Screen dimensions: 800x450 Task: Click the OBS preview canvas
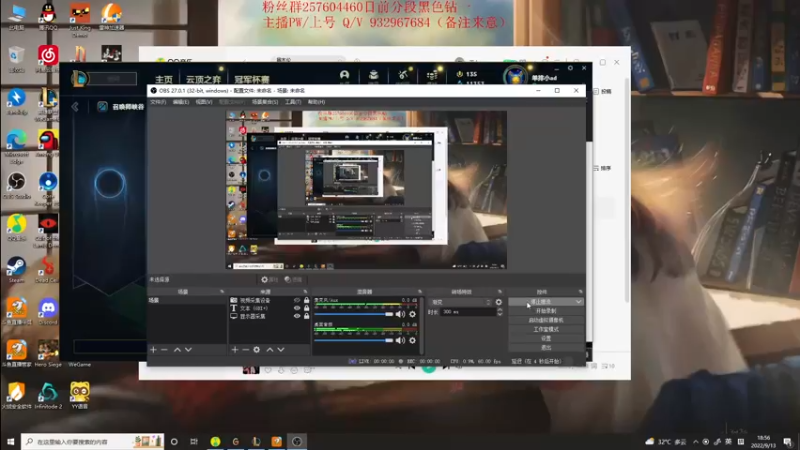366,190
